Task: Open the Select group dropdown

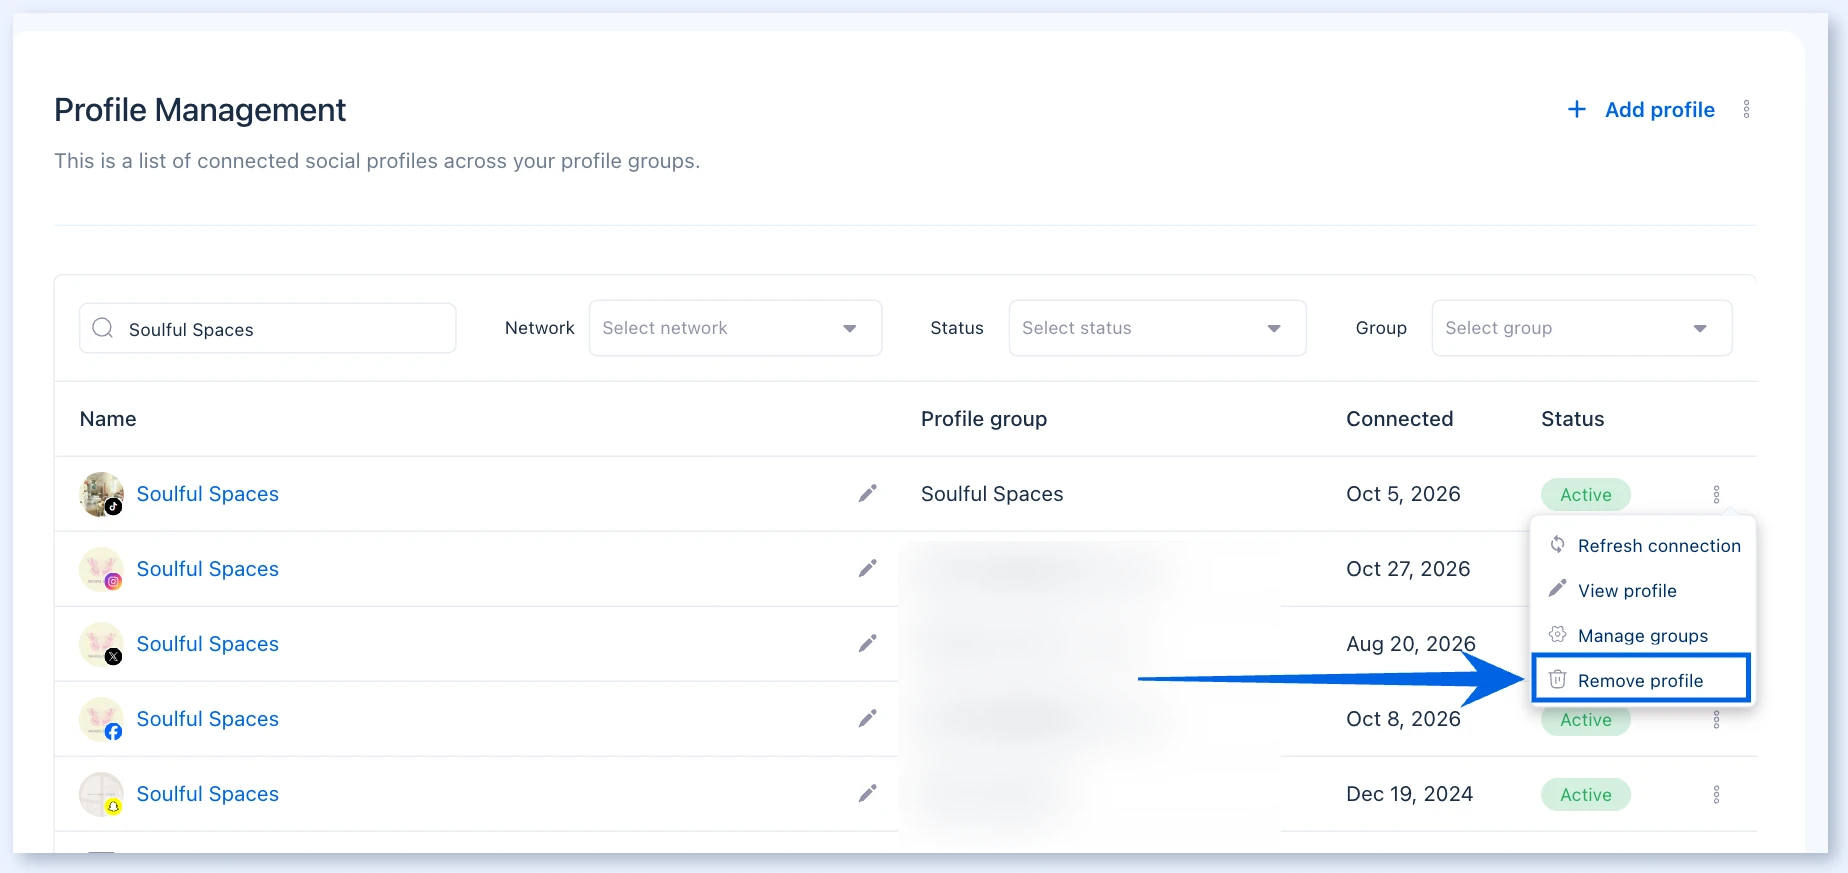Action: click(x=1581, y=328)
